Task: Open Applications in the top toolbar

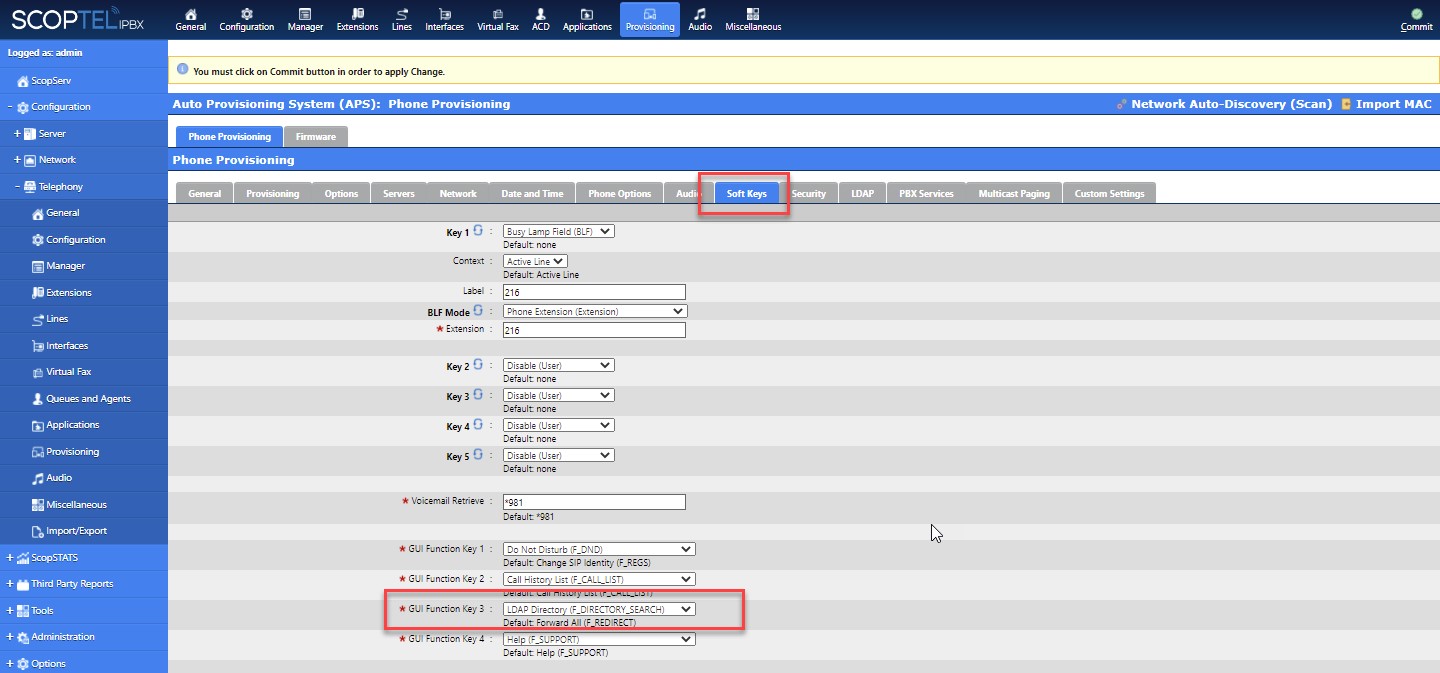Action: pyautogui.click(x=587, y=19)
